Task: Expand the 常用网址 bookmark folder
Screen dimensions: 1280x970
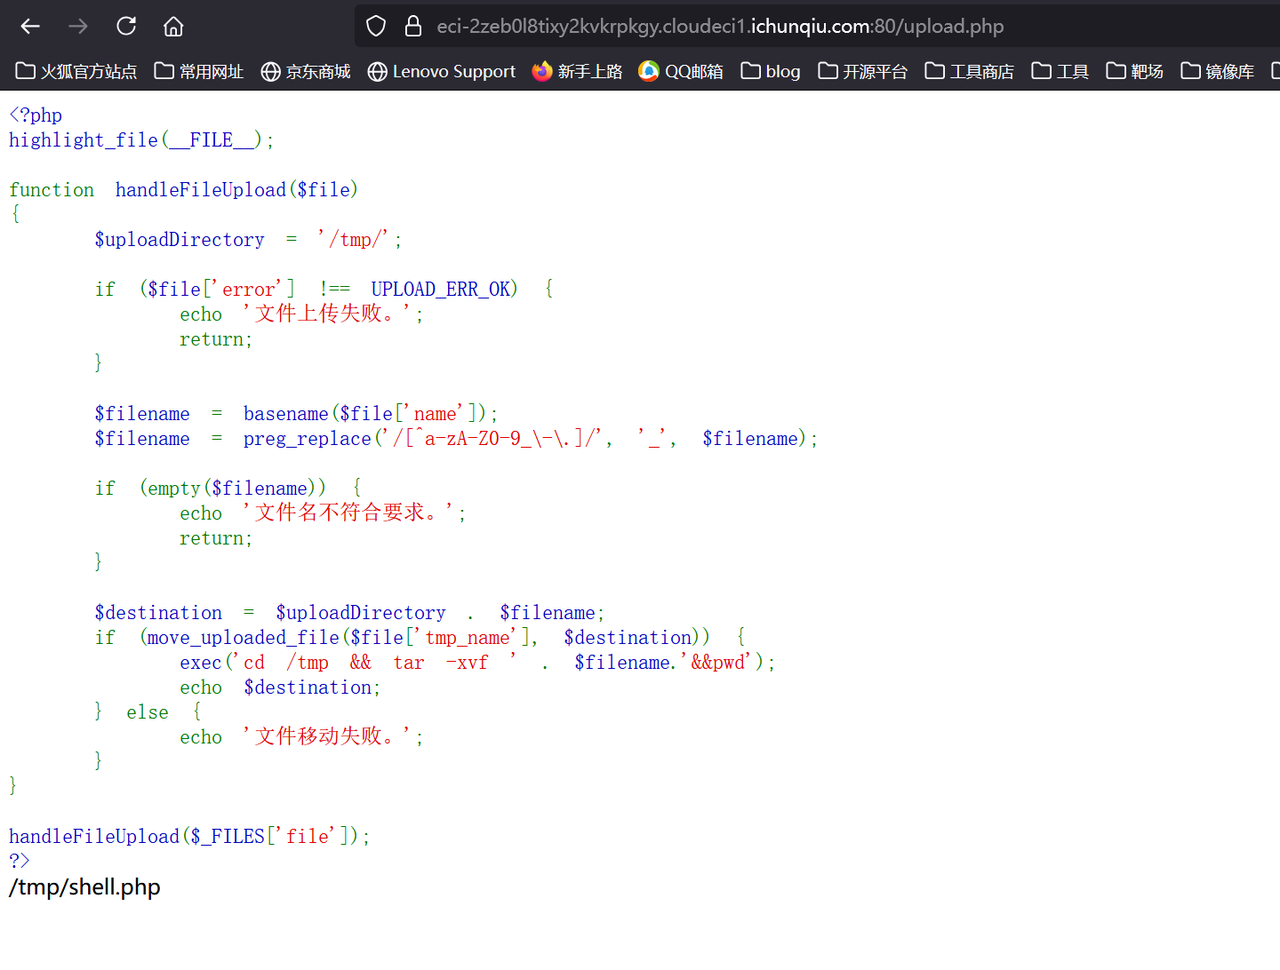Action: pyautogui.click(x=199, y=71)
